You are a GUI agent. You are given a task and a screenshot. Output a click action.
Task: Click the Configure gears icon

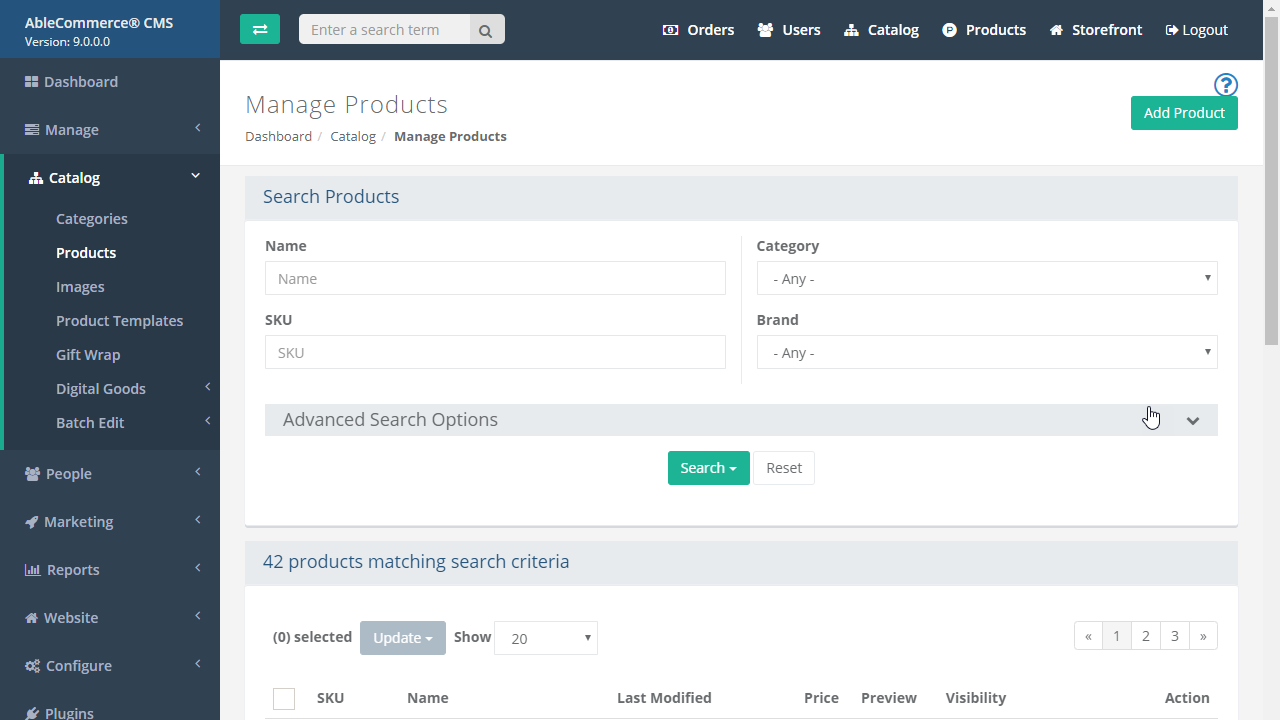click(32, 666)
